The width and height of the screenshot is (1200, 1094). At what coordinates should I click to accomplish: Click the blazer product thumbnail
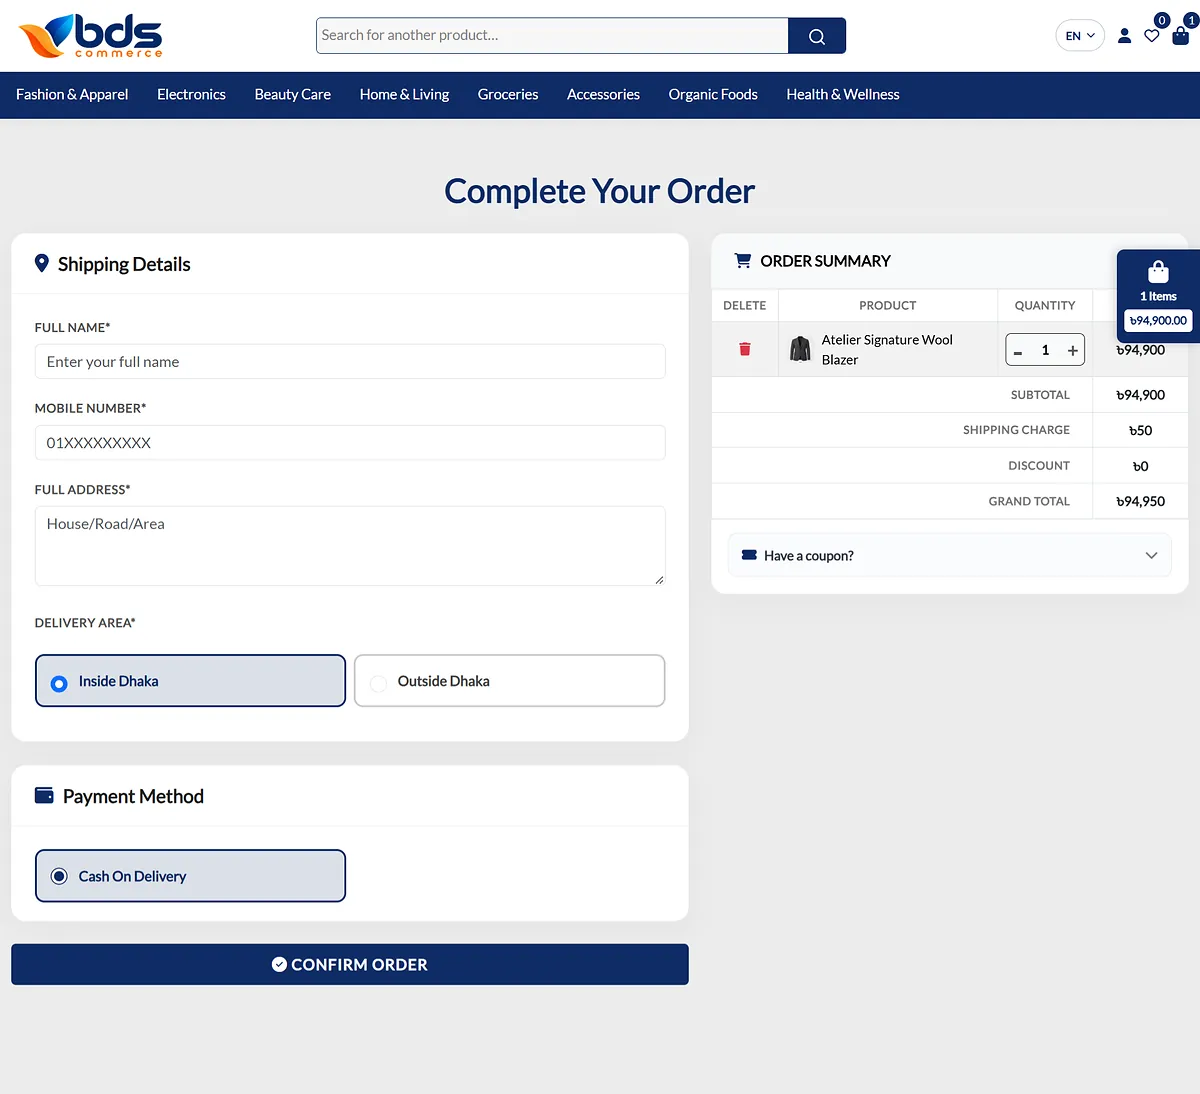pyautogui.click(x=800, y=349)
